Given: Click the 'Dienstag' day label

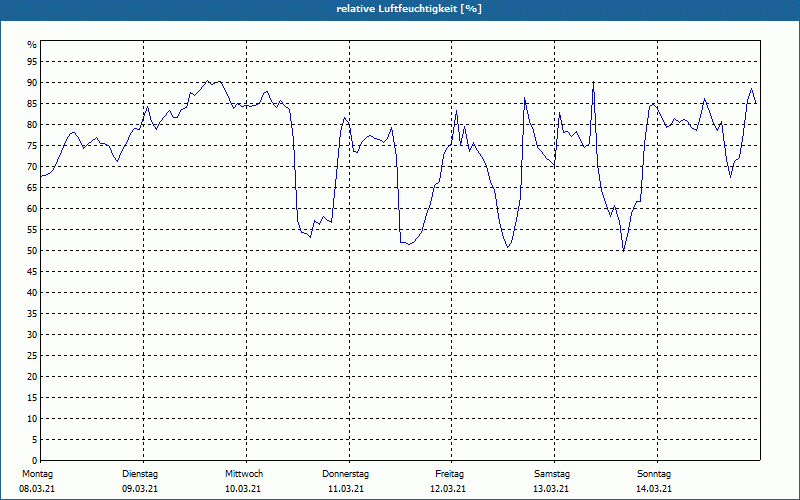Looking at the screenshot, I should point(140,474).
